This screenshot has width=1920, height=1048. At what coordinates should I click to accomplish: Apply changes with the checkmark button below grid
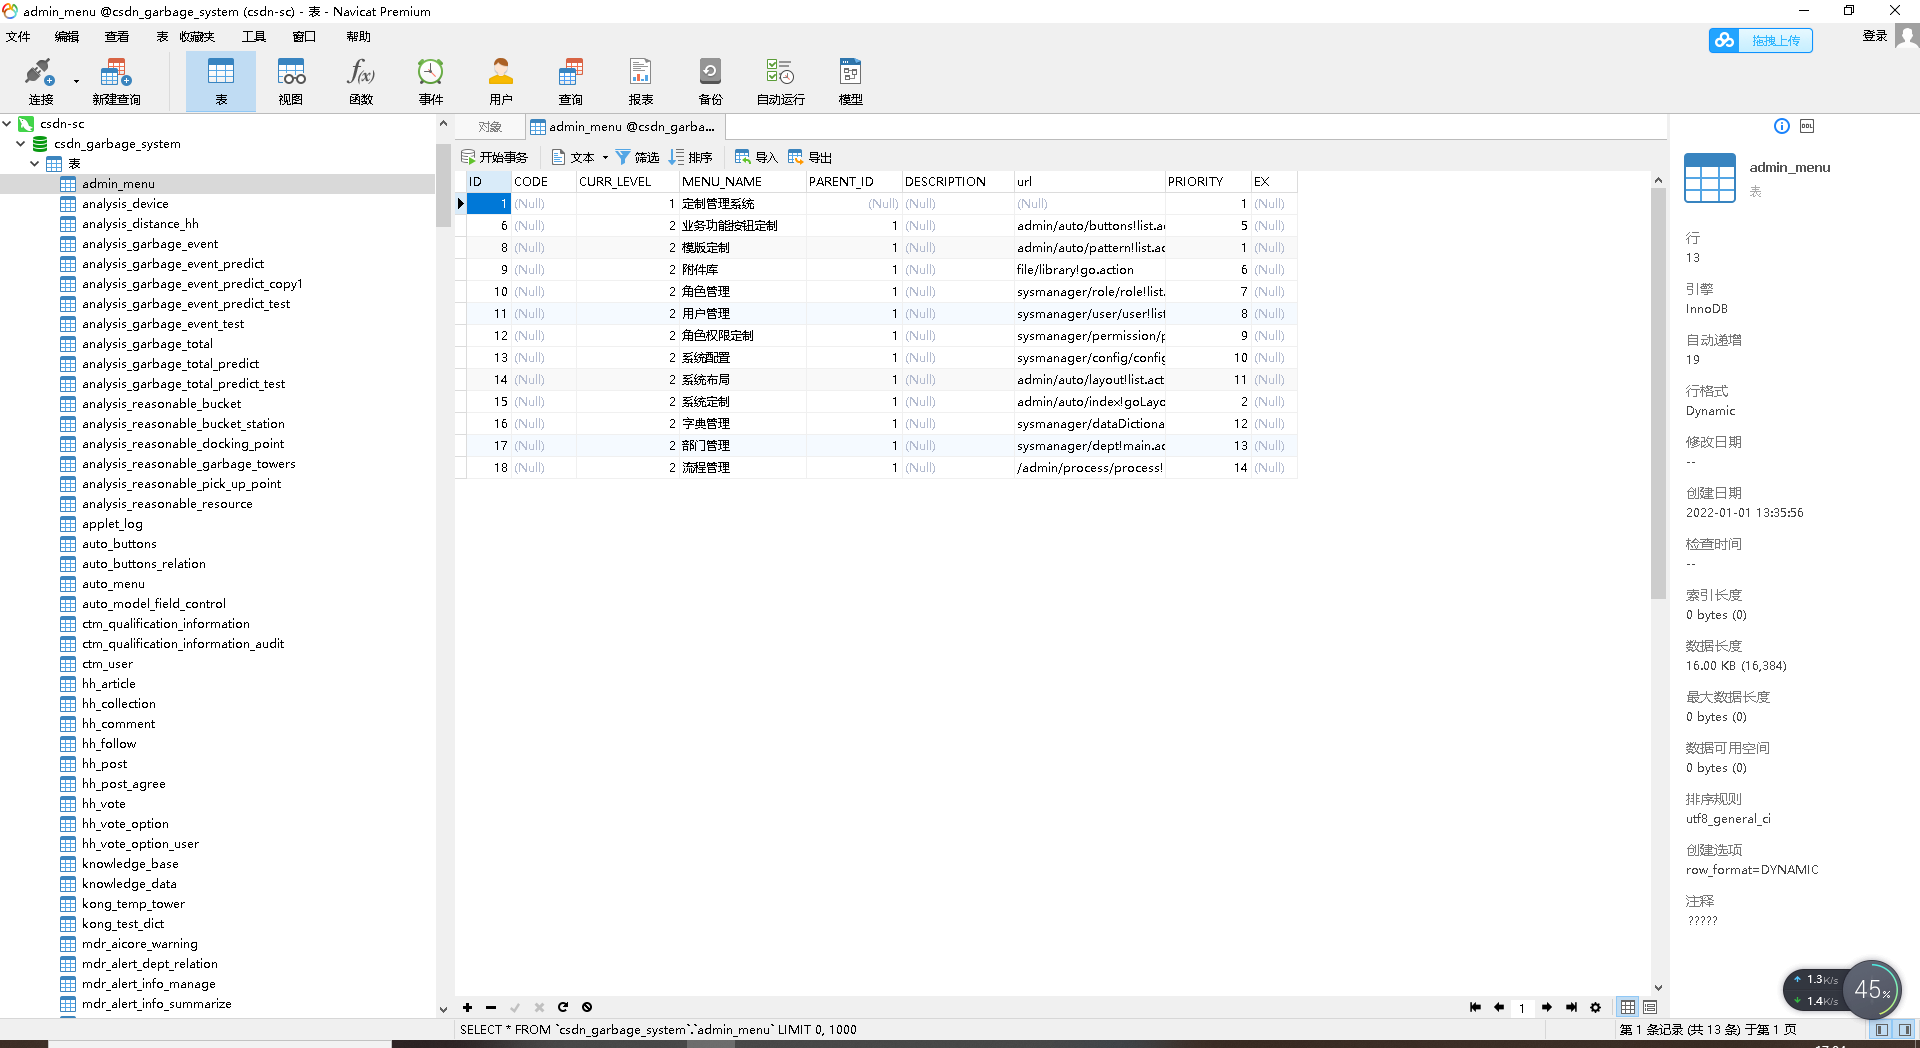pos(515,1008)
